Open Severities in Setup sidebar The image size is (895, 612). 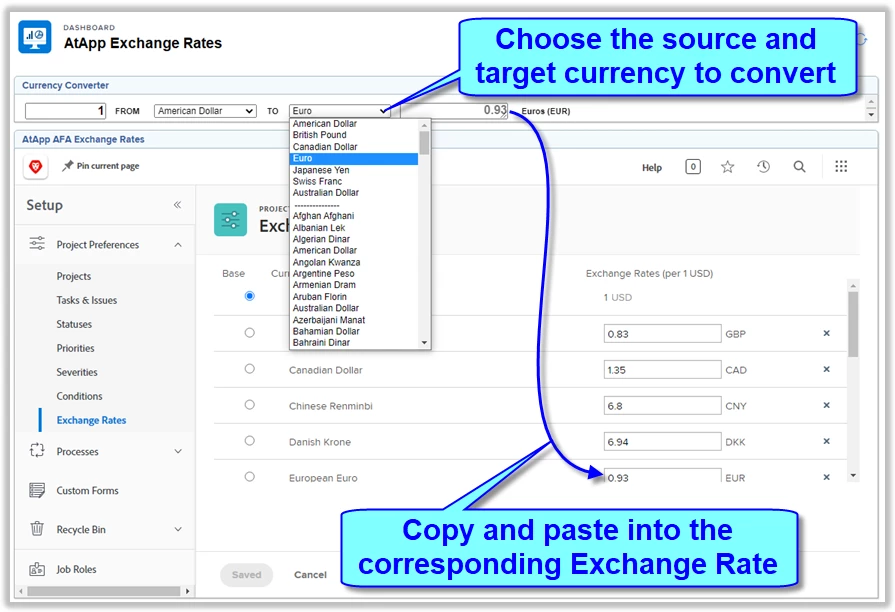point(77,372)
